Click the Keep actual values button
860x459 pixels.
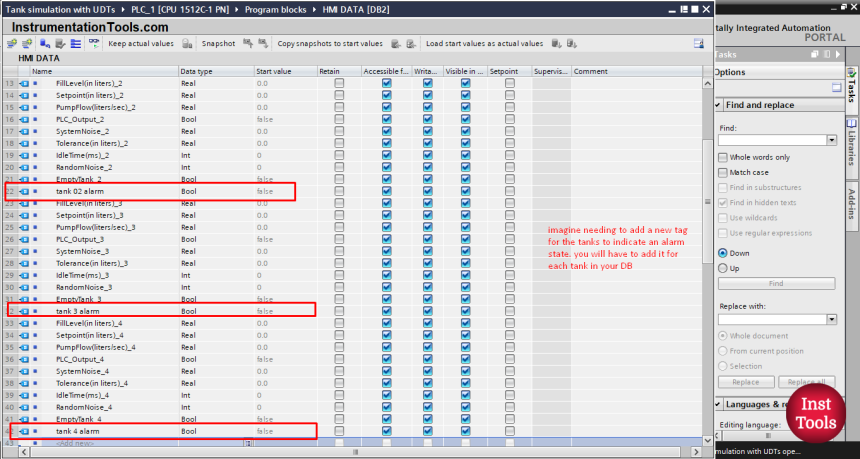[140, 44]
